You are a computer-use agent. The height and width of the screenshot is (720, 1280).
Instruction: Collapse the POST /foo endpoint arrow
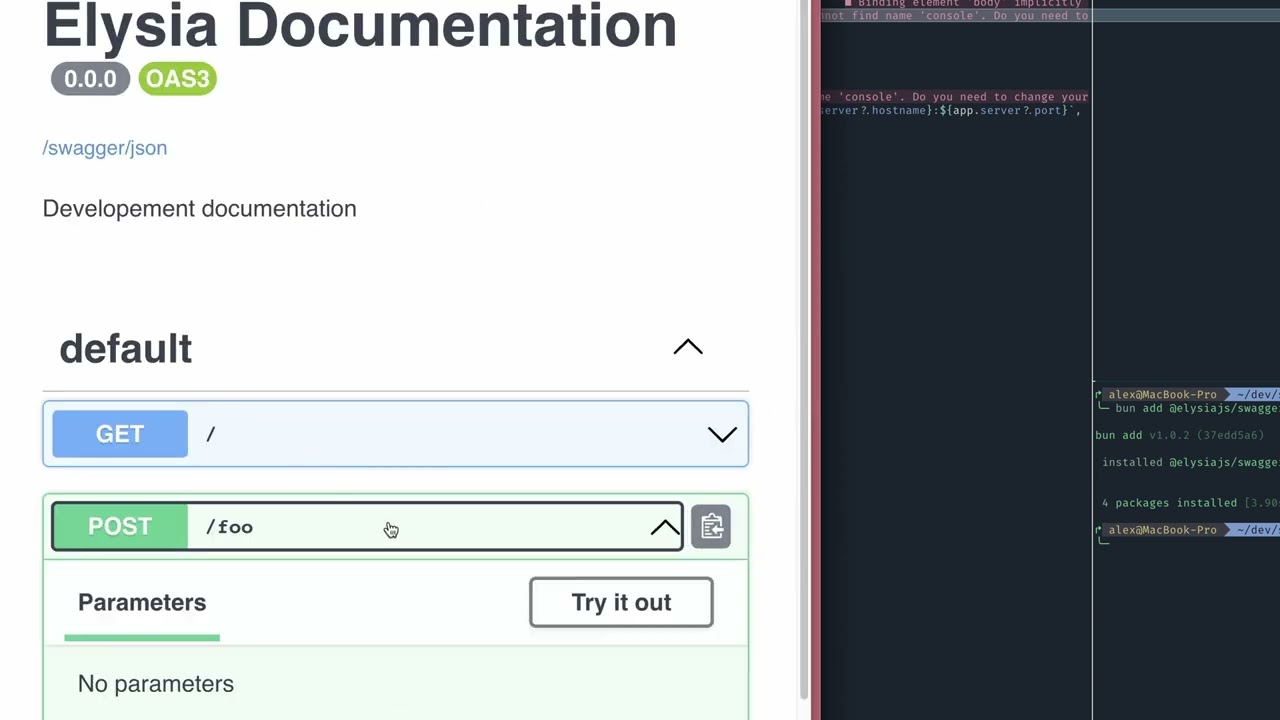(x=664, y=528)
